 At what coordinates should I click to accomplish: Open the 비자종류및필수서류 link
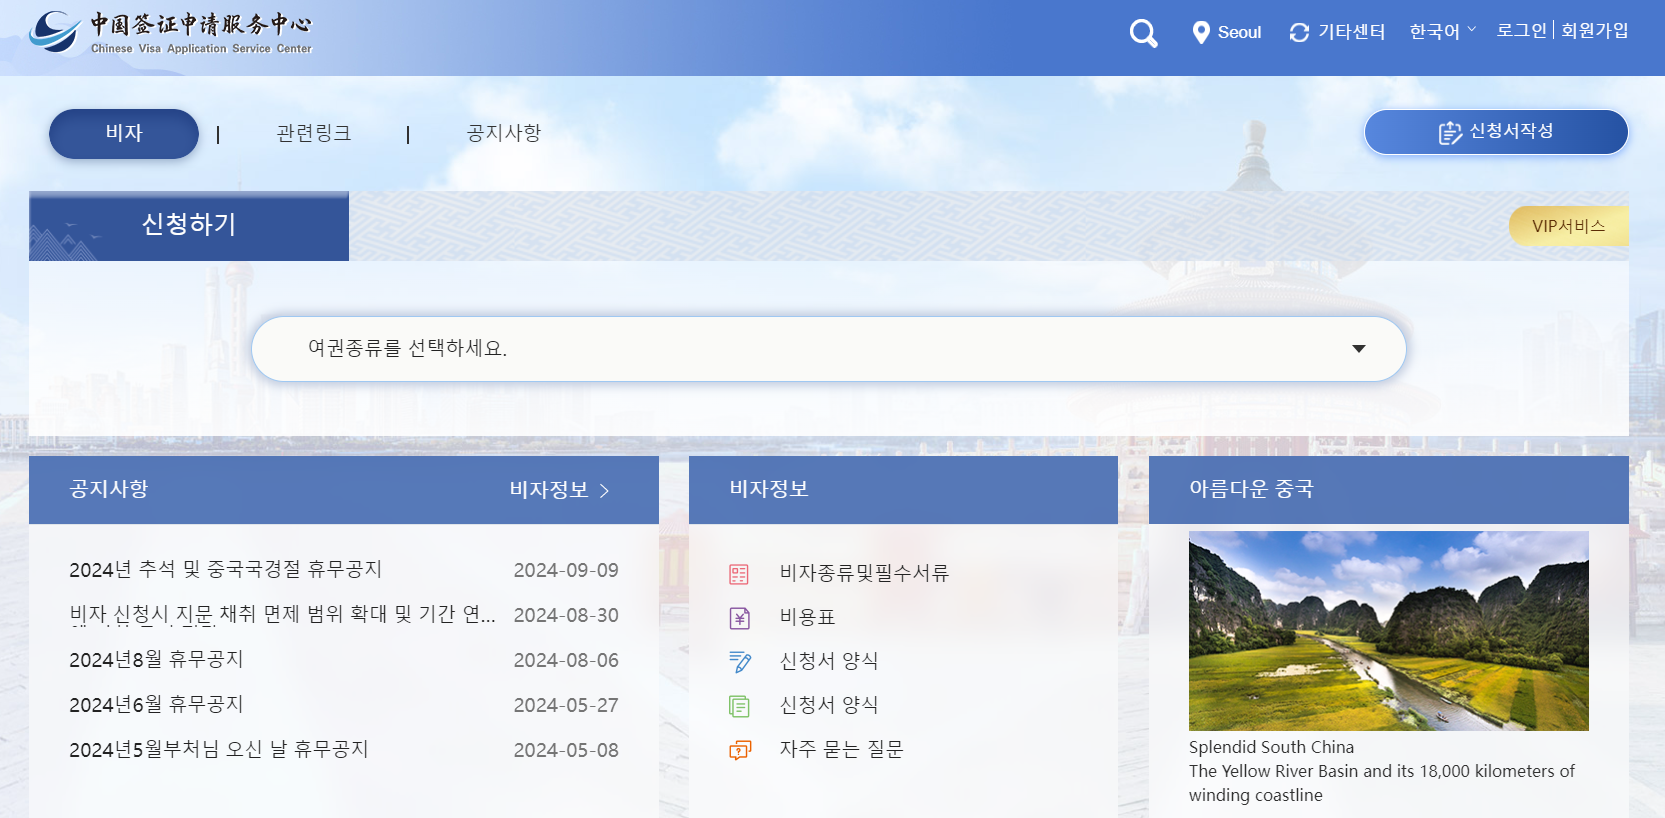point(864,573)
